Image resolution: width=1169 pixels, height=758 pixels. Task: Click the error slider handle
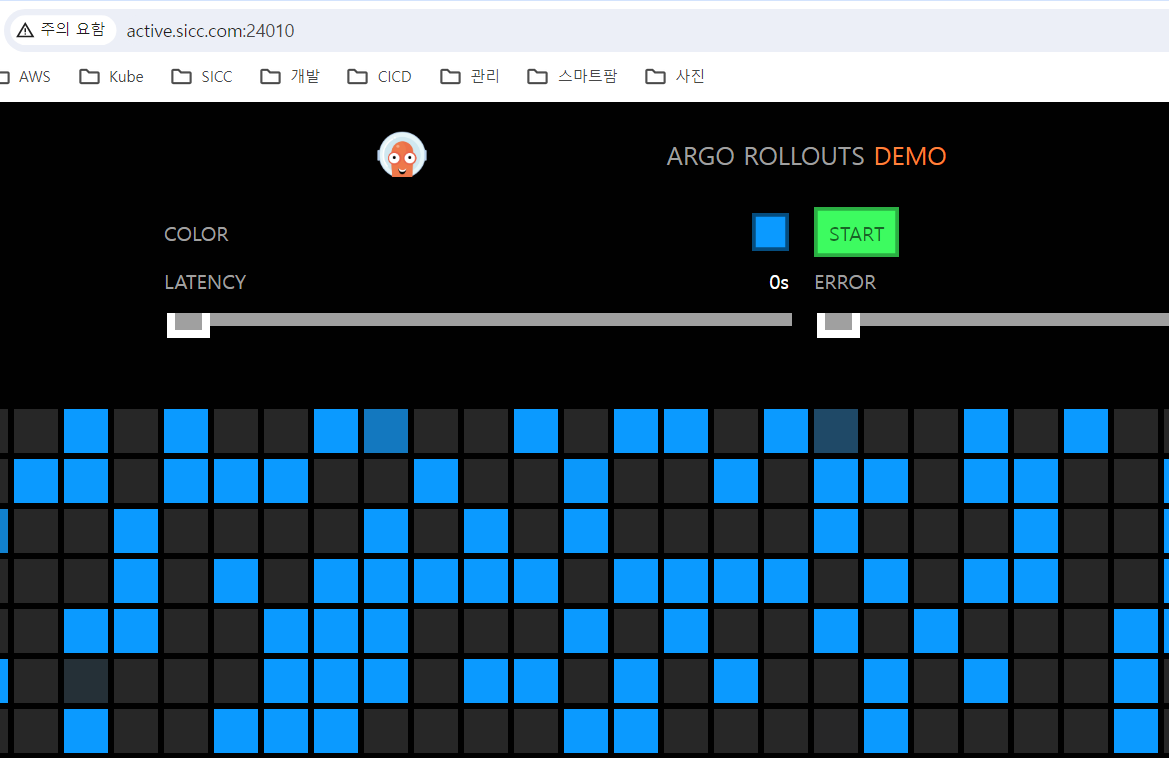point(839,324)
